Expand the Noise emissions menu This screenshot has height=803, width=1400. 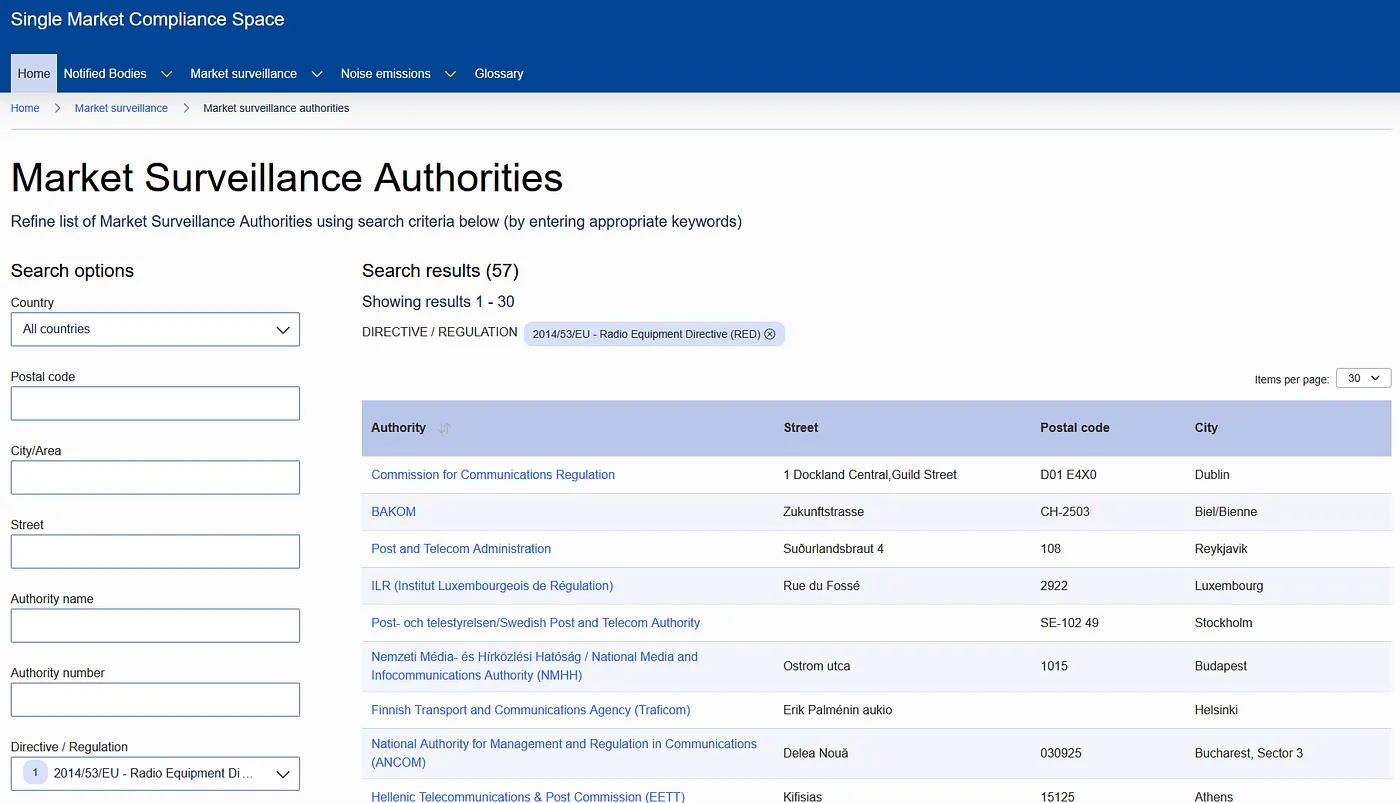(x=397, y=73)
